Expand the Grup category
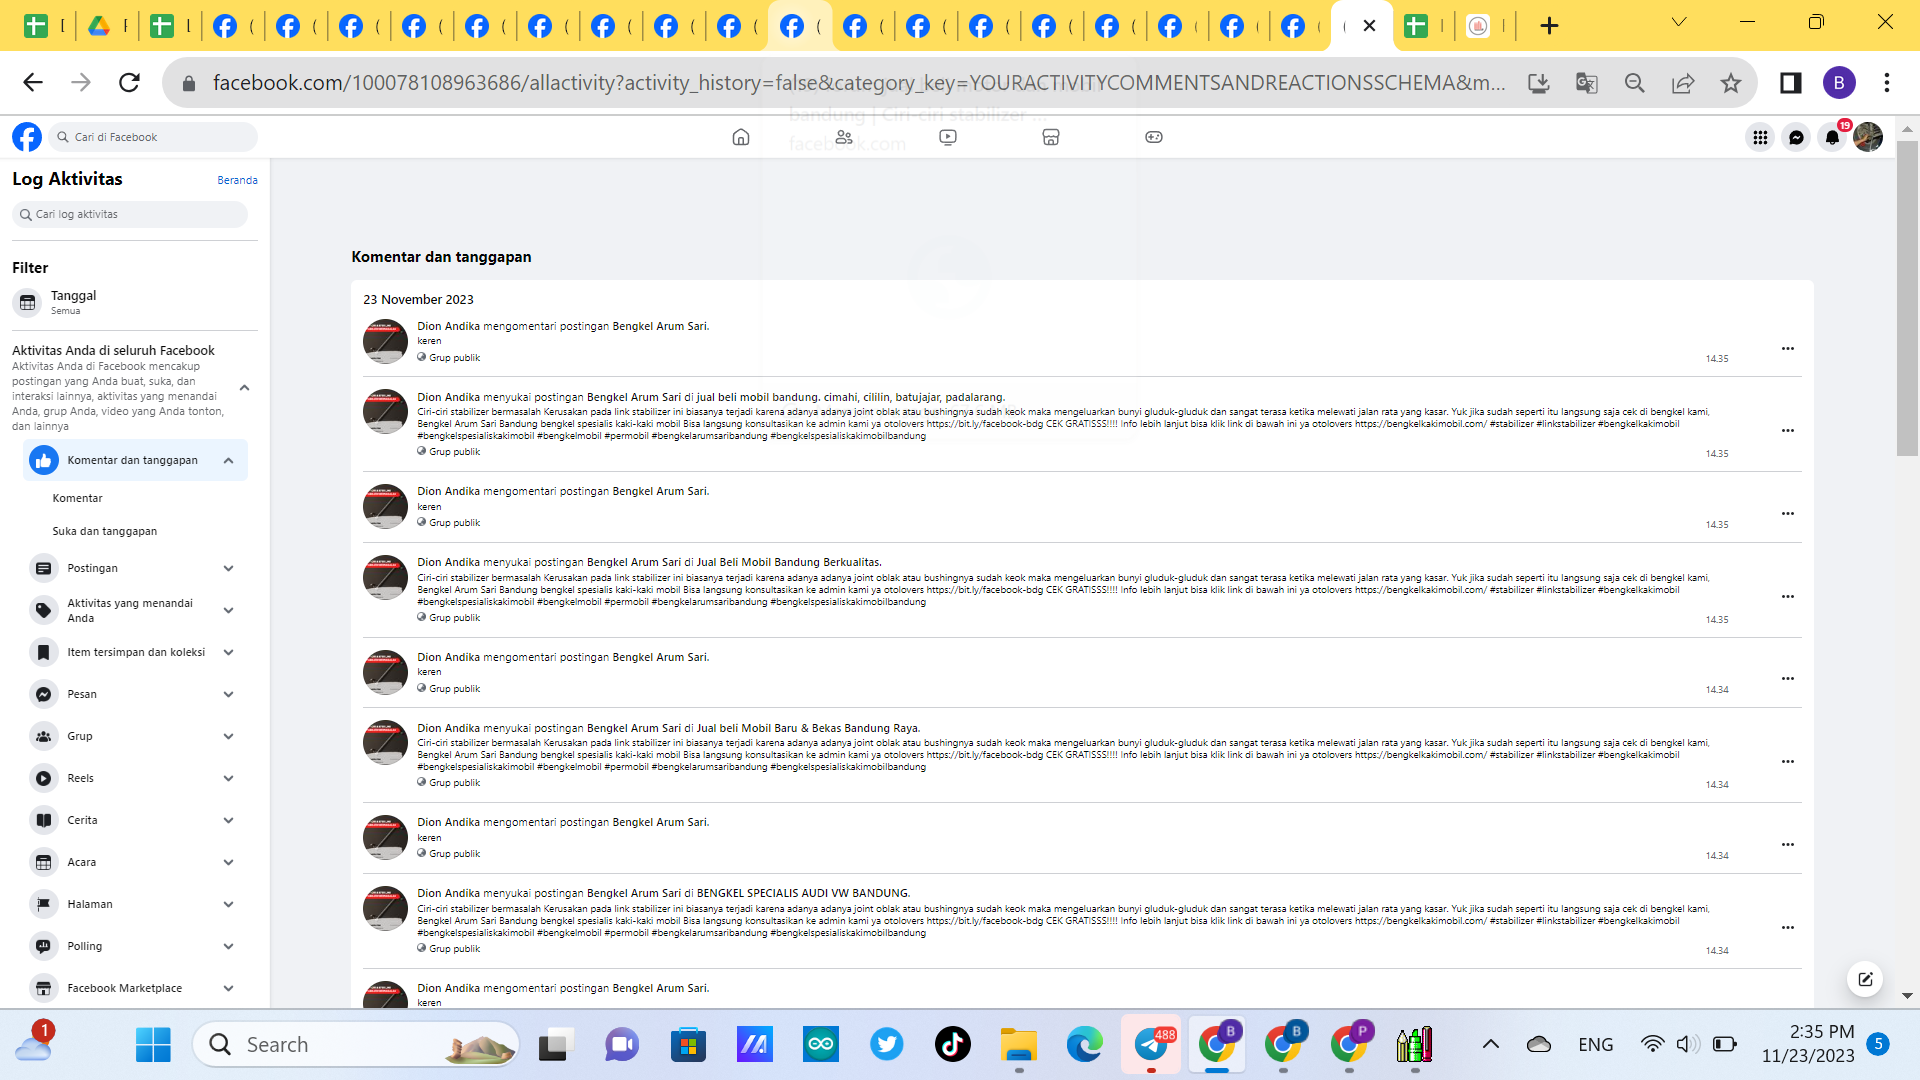The width and height of the screenshot is (1920, 1080). [229, 737]
